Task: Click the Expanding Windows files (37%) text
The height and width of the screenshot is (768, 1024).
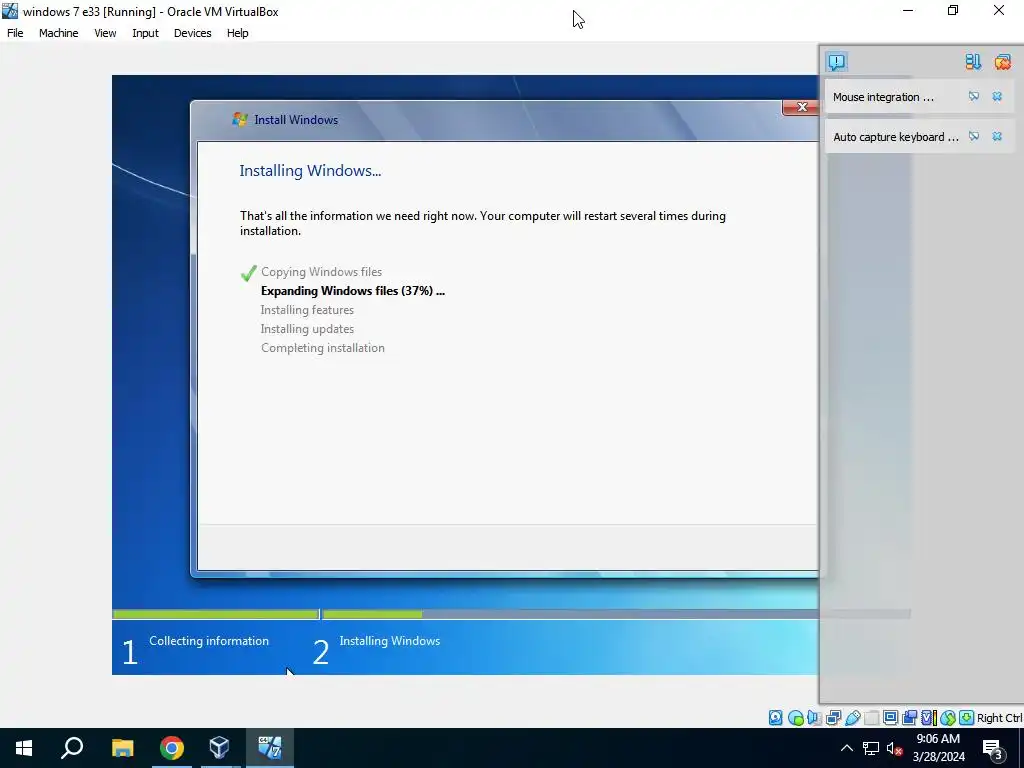Action: (x=353, y=291)
